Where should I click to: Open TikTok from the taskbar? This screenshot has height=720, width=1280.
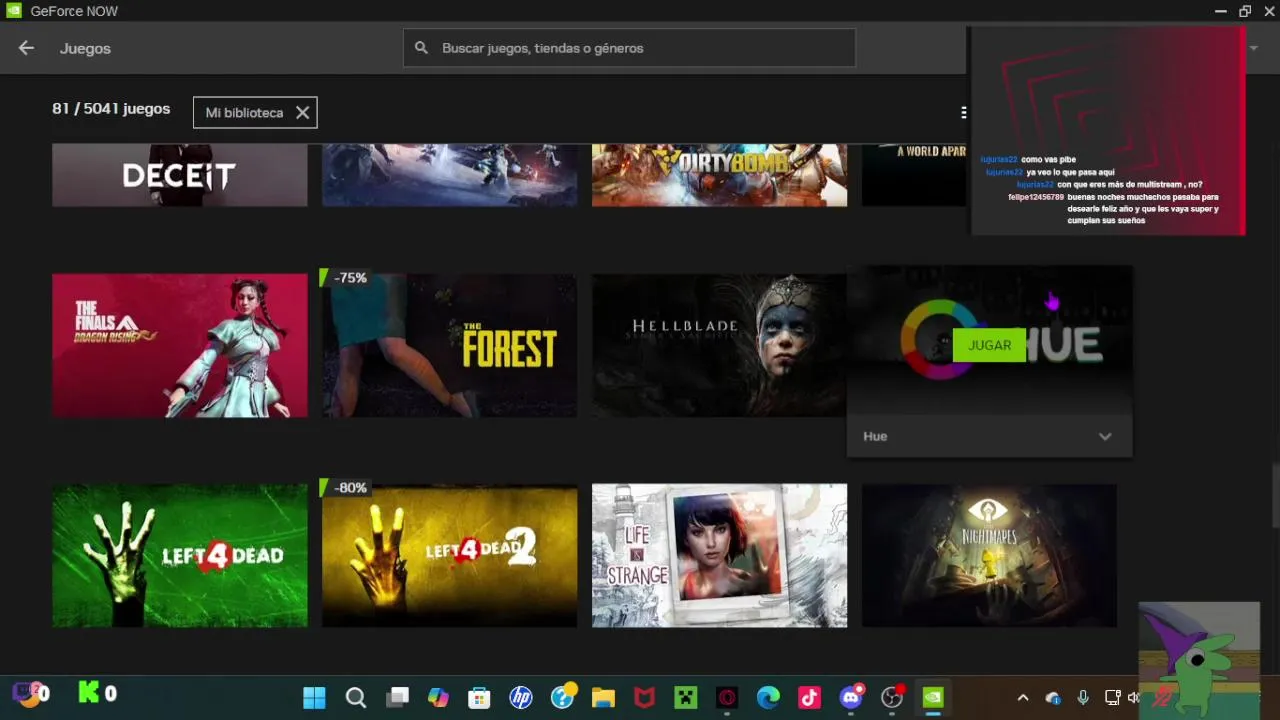(x=809, y=697)
